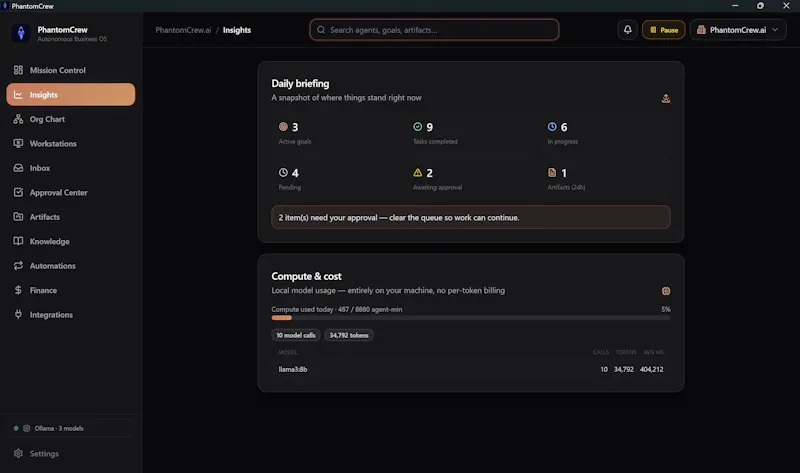Click the '404,212' avg ms value

tap(652, 369)
